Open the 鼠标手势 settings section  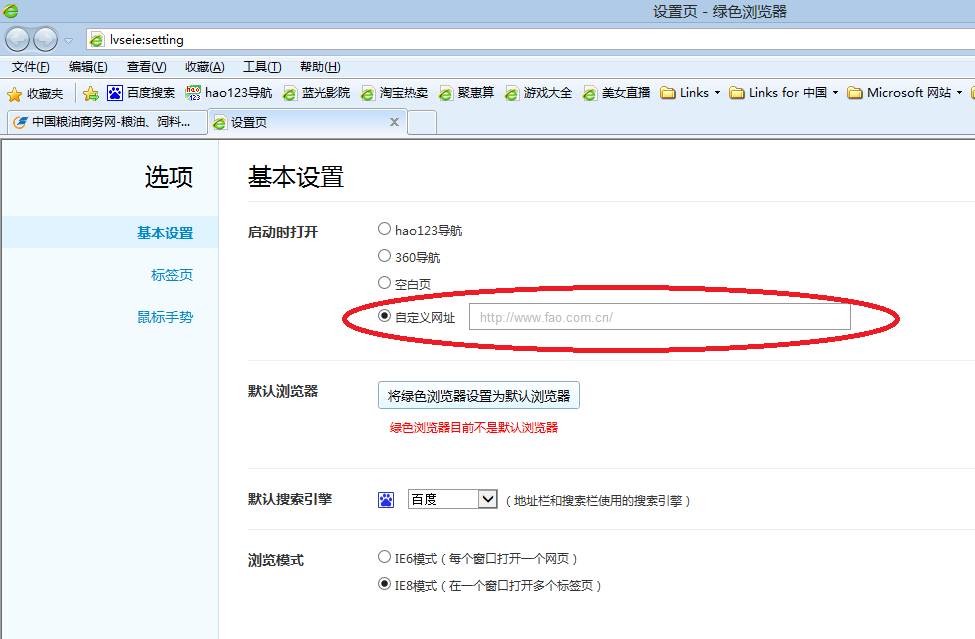[x=165, y=317]
